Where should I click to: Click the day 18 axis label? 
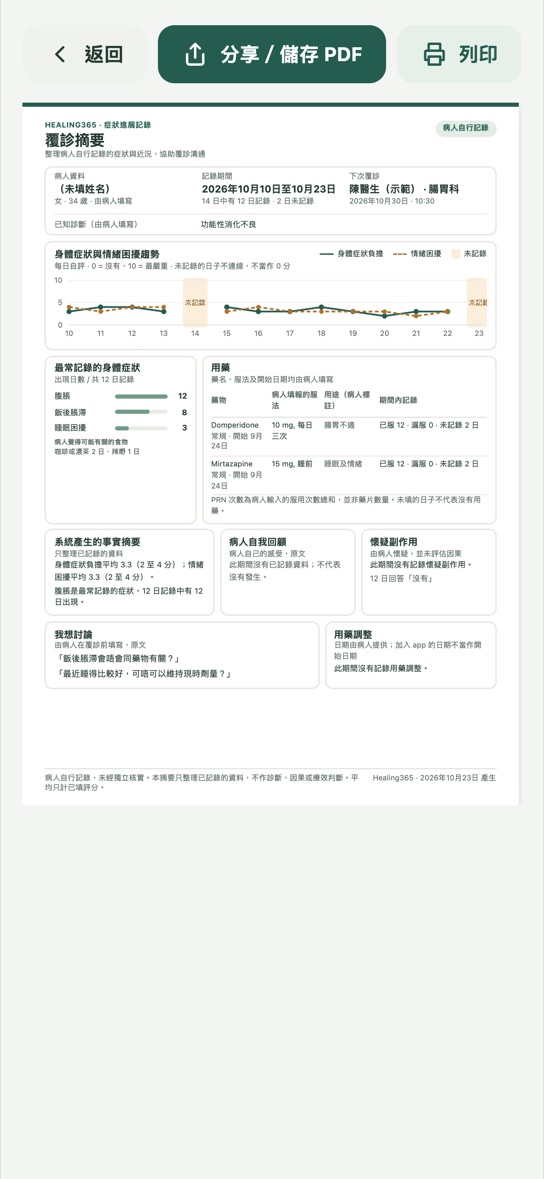pyautogui.click(x=321, y=333)
